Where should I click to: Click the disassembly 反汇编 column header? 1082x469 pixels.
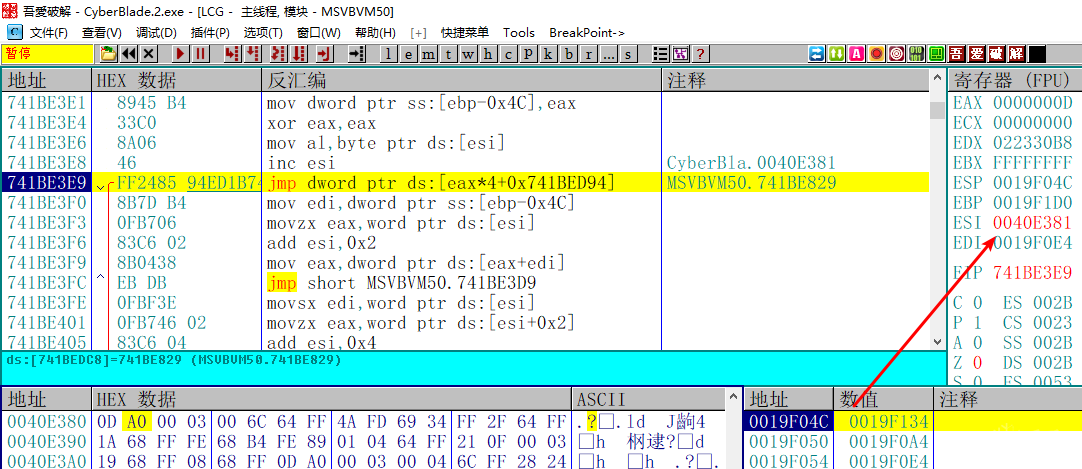click(461, 81)
